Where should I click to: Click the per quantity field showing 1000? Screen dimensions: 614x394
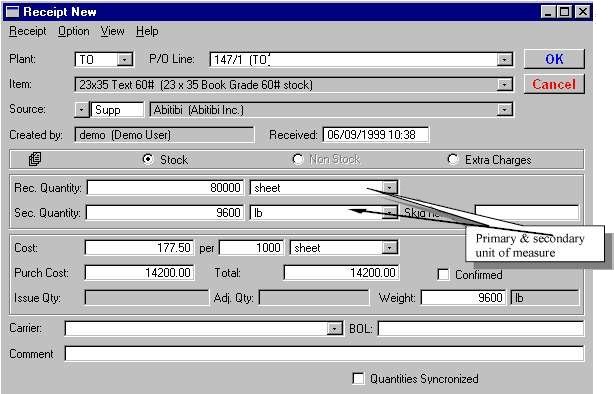pos(251,248)
